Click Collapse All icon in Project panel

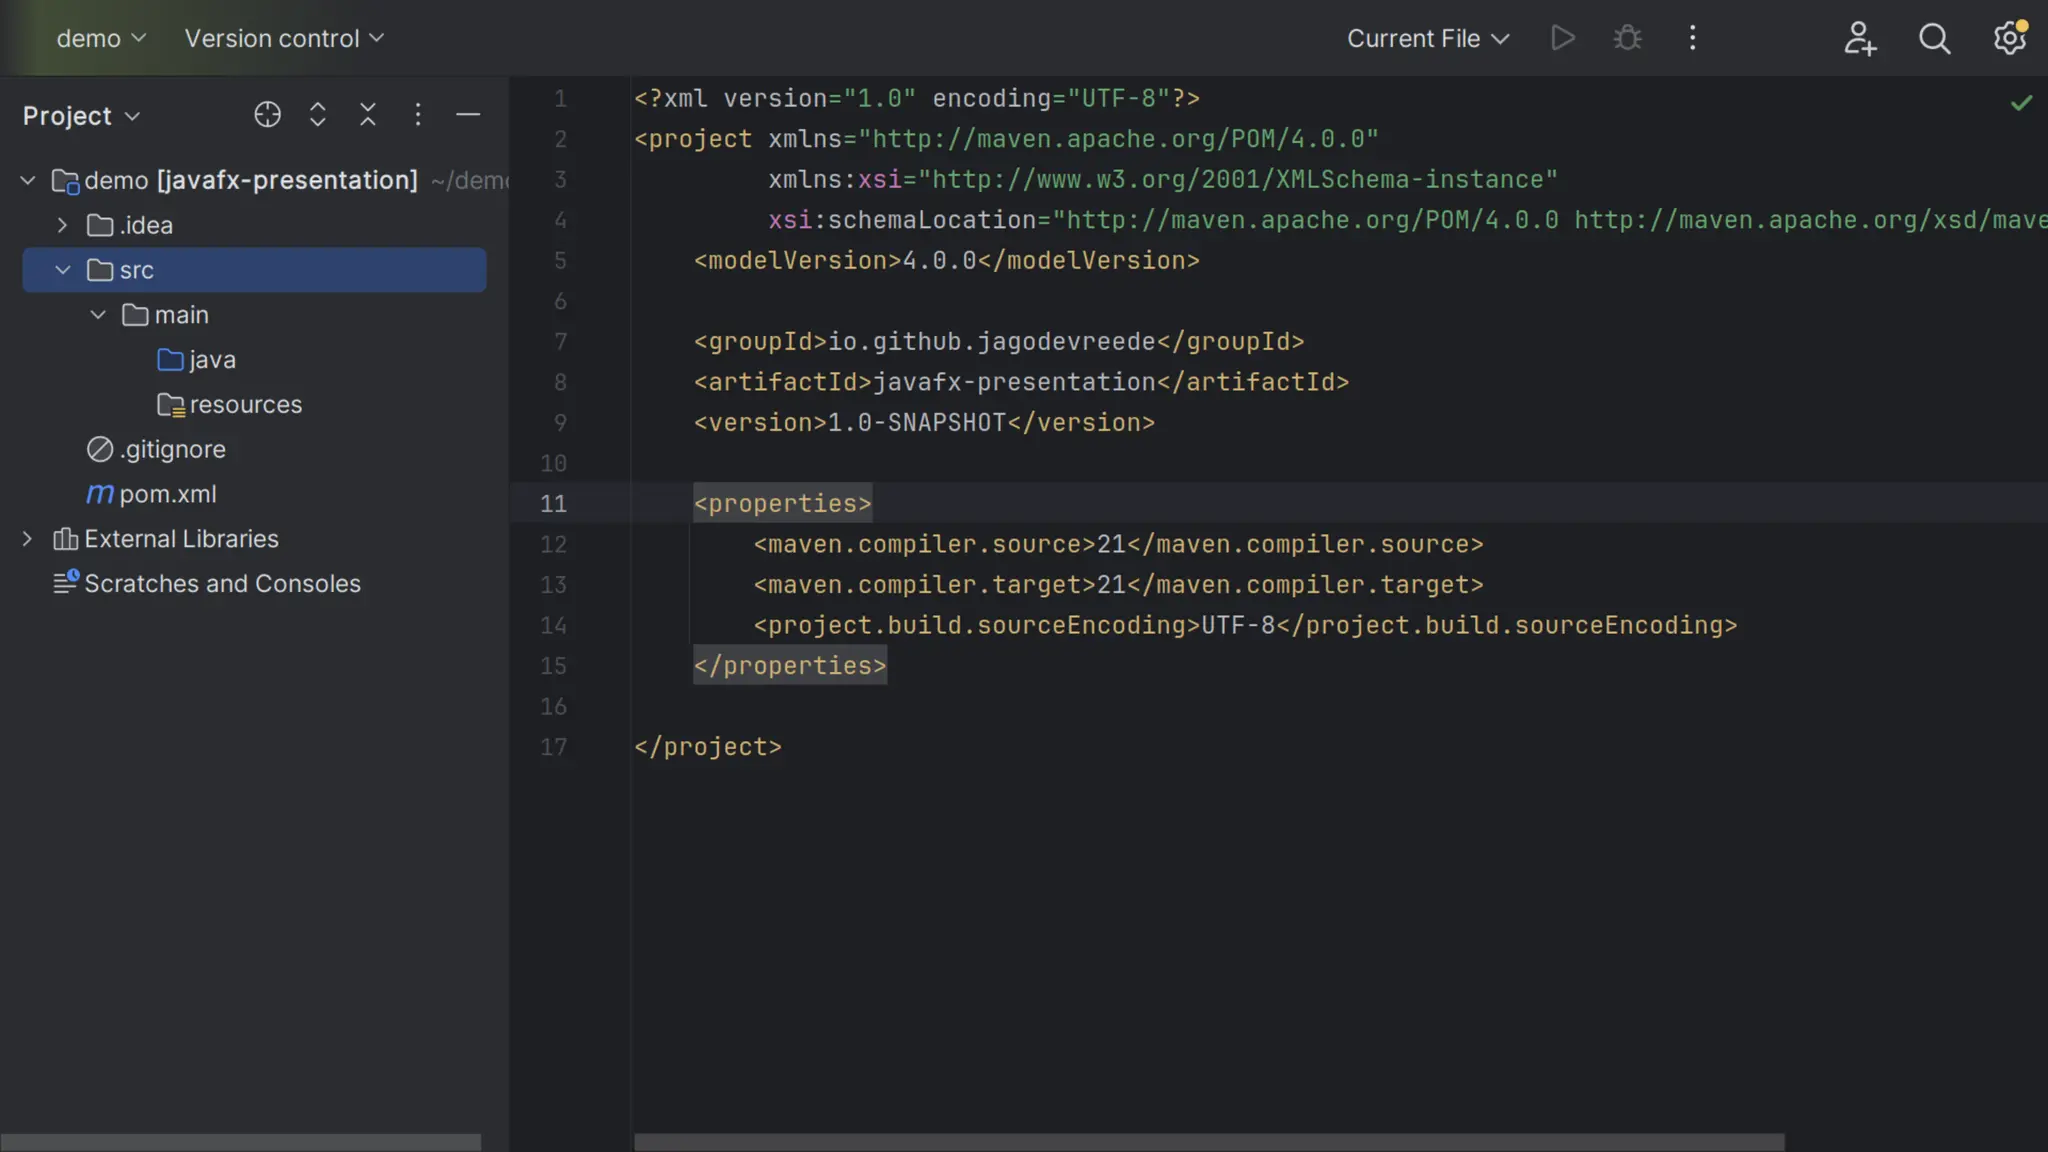[x=368, y=115]
